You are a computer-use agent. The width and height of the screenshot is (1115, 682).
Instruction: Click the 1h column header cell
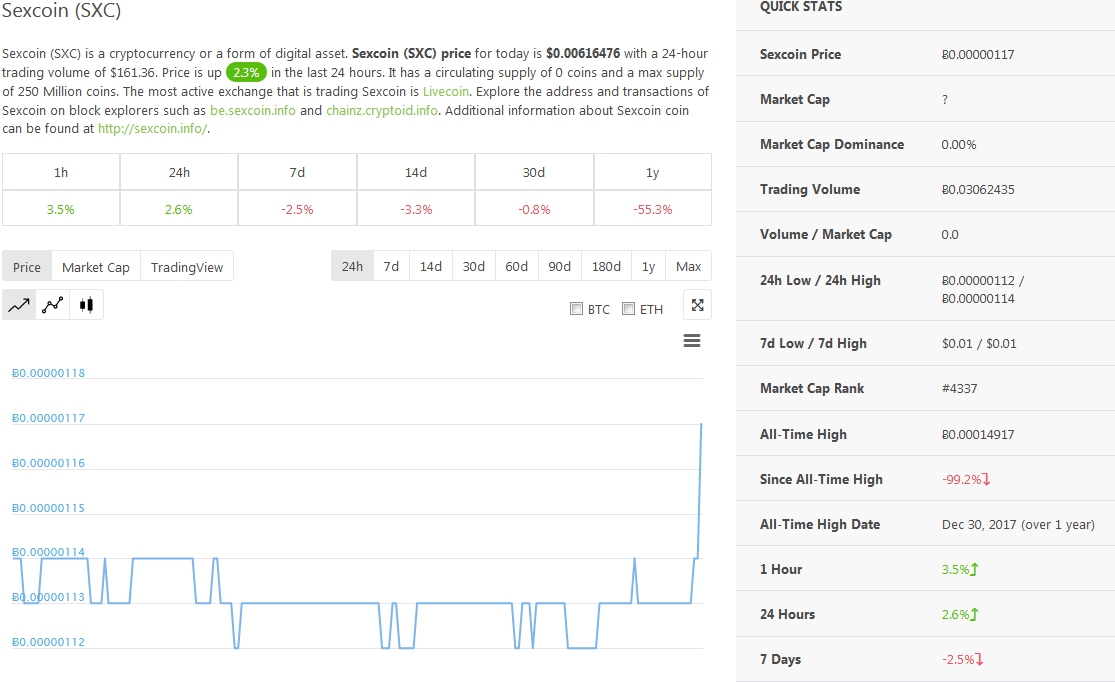pos(61,172)
